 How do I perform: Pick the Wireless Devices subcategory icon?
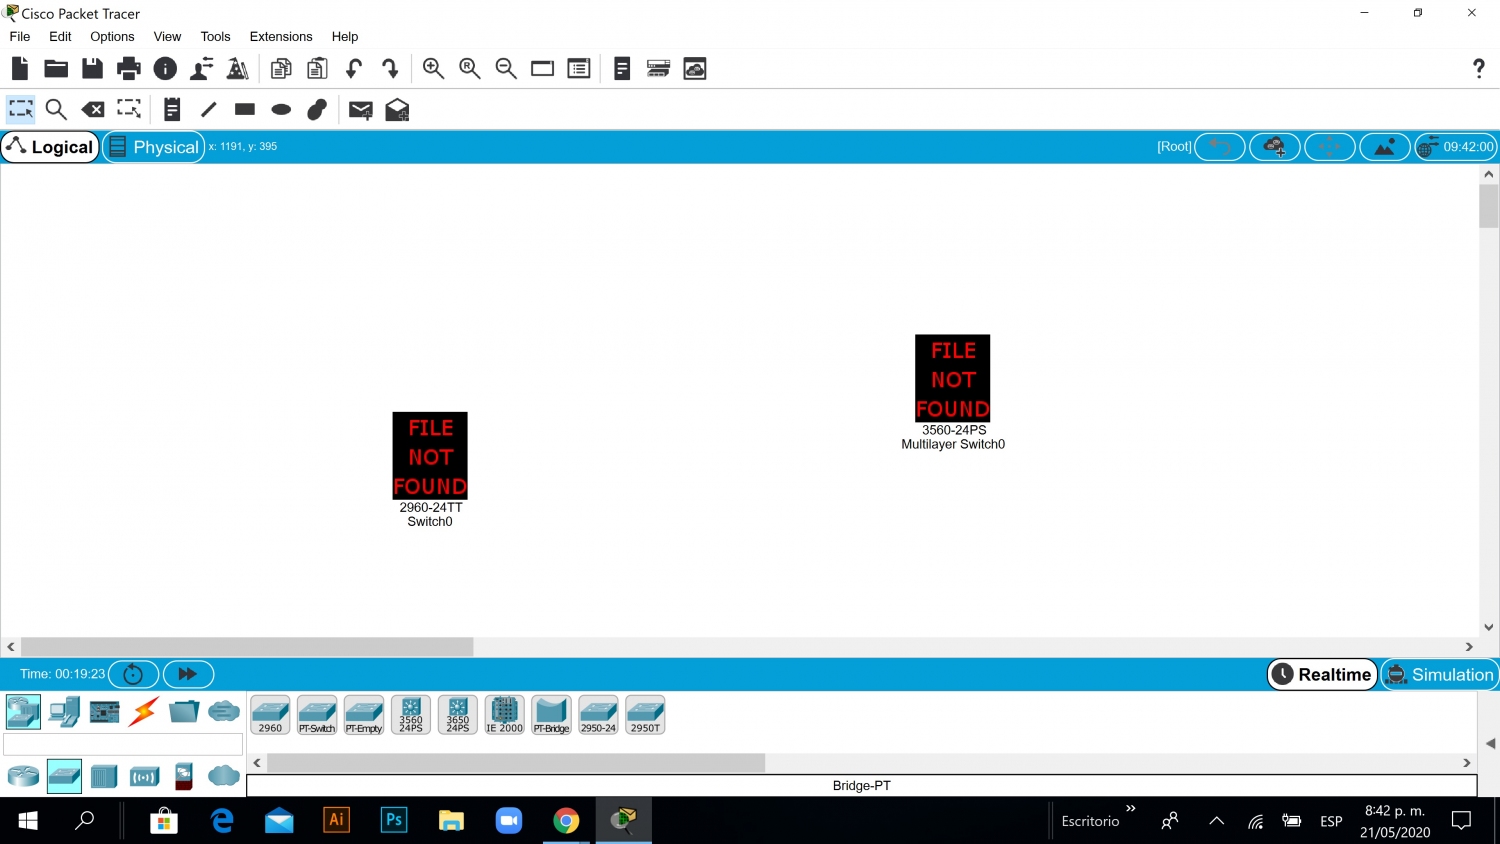(144, 777)
